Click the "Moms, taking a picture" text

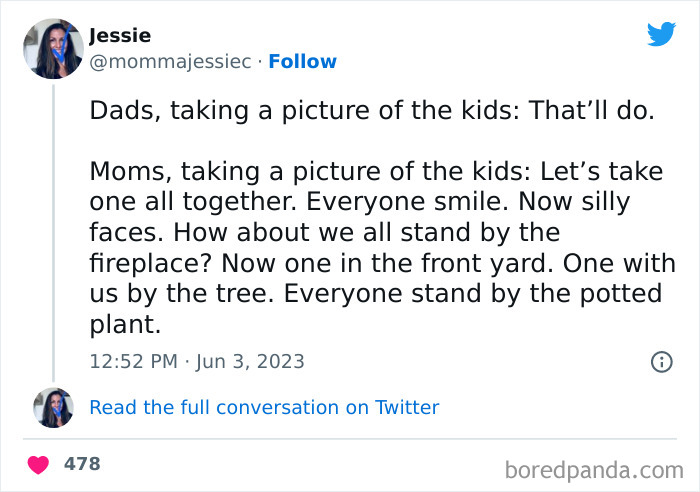click(250, 171)
